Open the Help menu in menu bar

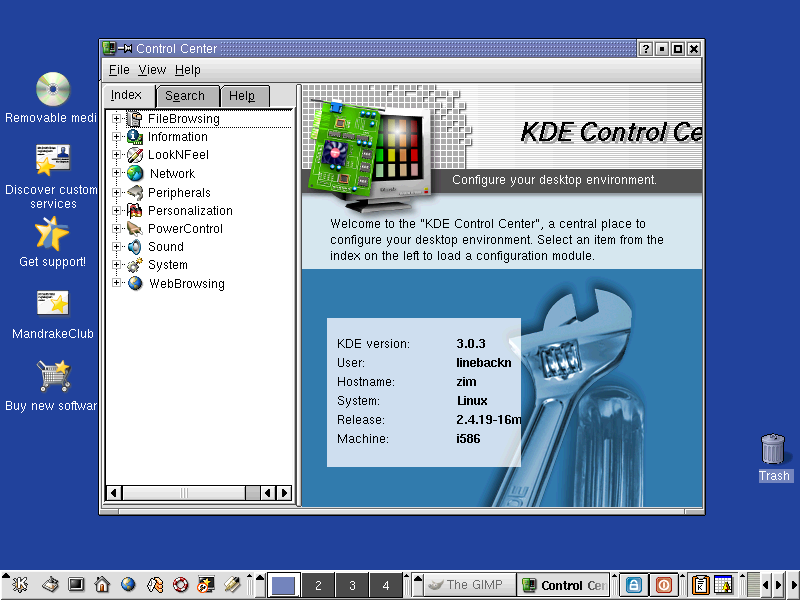[188, 70]
